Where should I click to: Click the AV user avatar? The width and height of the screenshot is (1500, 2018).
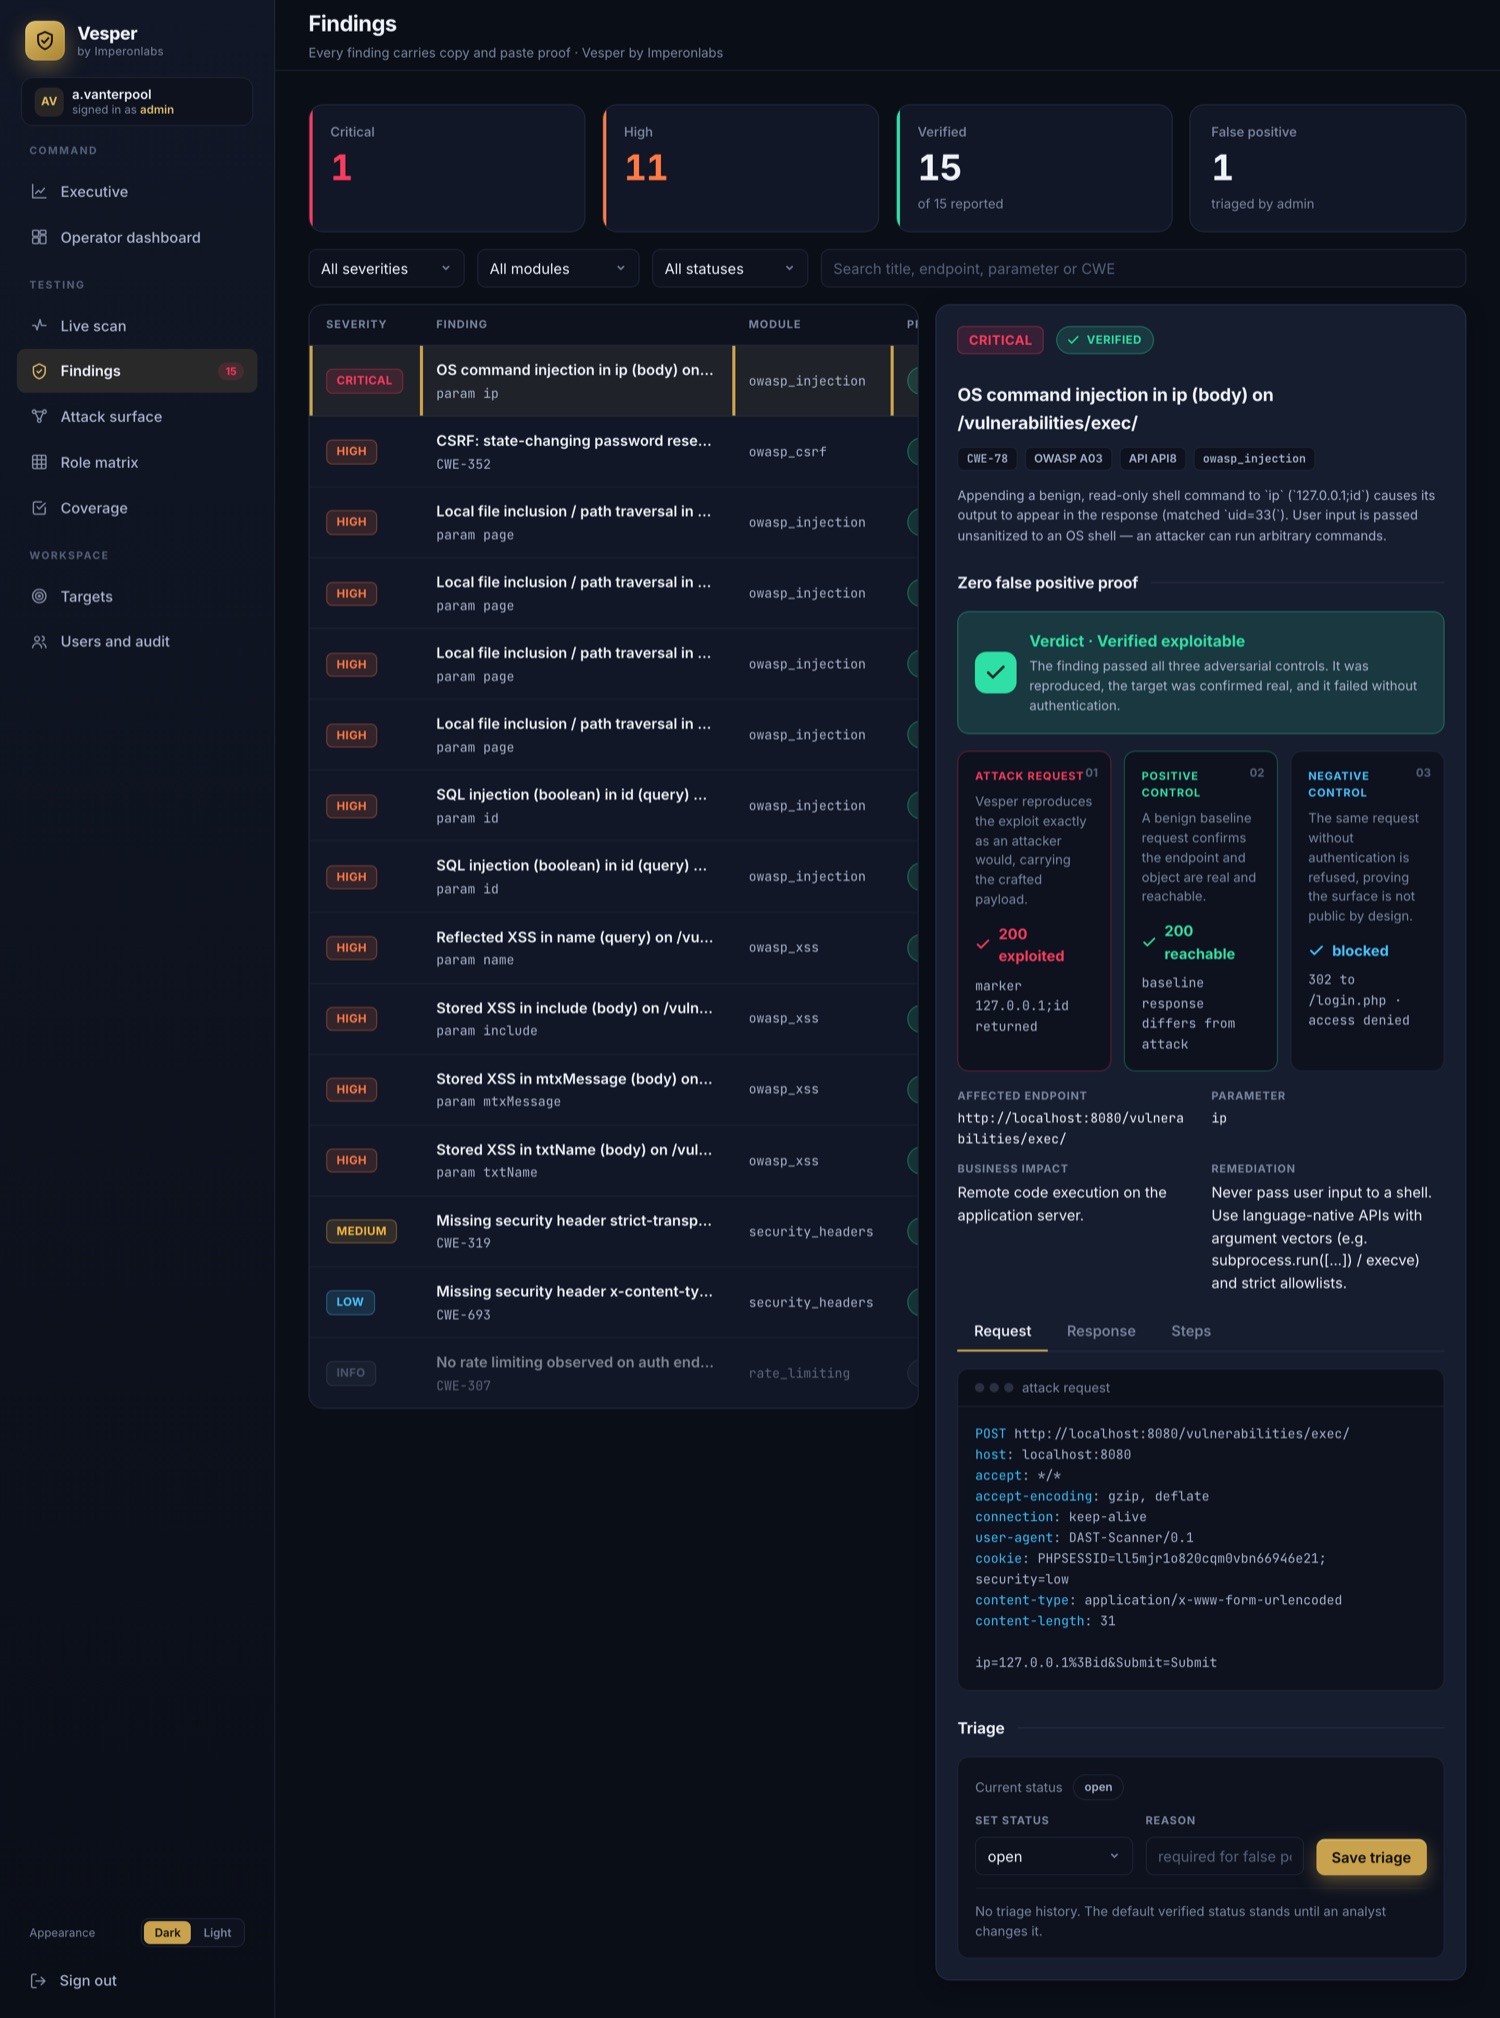[49, 101]
